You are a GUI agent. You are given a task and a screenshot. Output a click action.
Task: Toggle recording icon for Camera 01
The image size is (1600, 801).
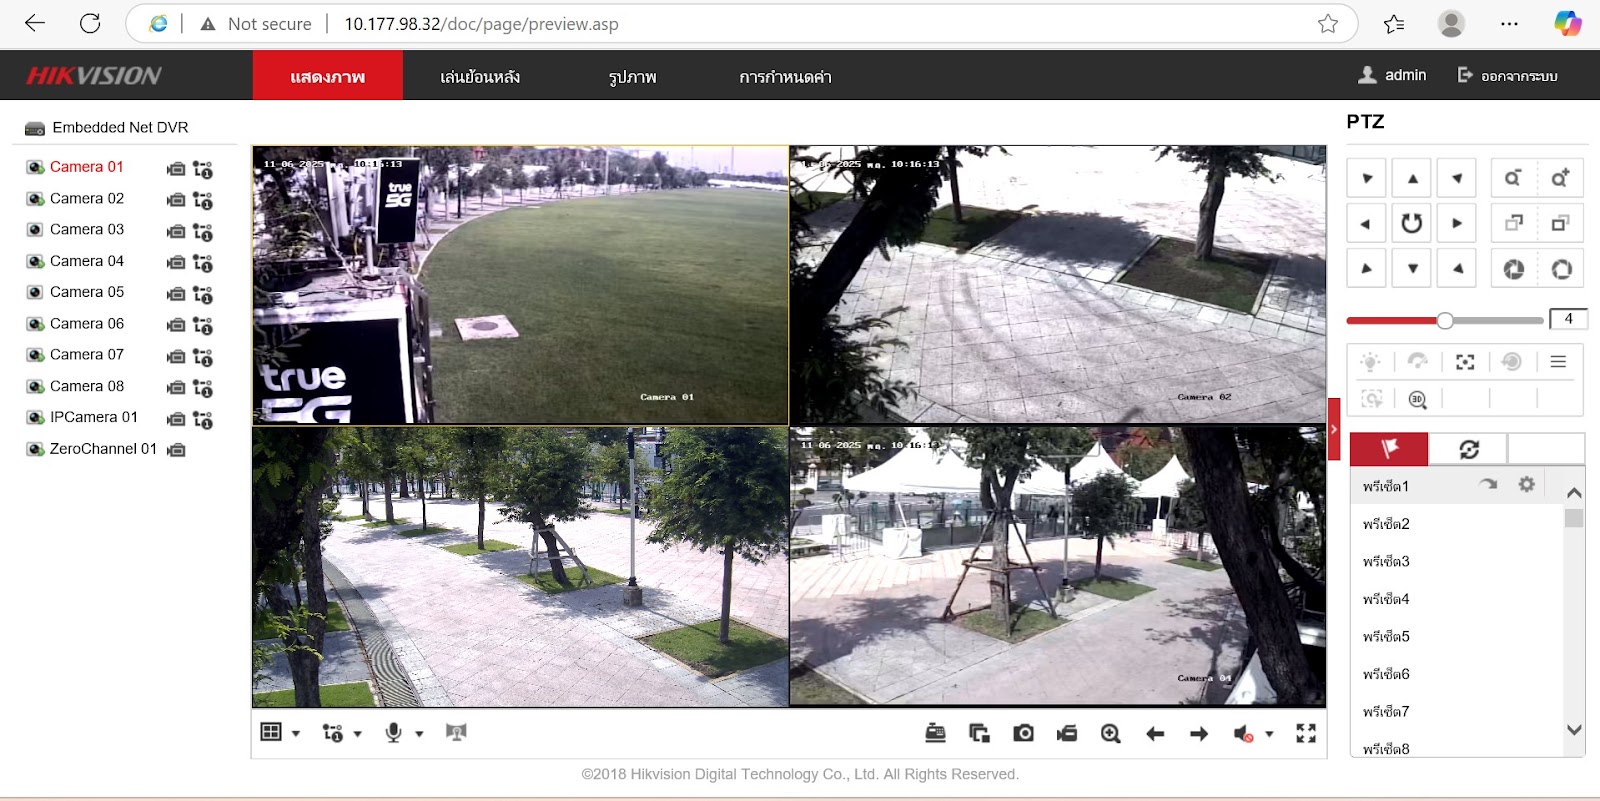176,169
